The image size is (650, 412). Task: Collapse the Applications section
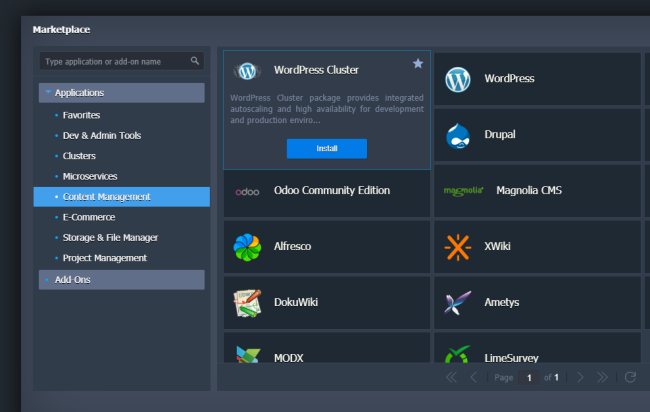(47, 93)
